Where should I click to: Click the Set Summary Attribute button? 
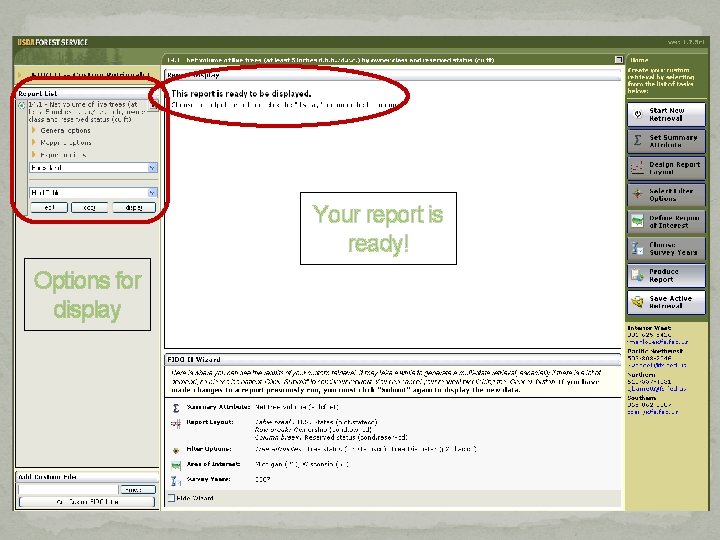(666, 141)
